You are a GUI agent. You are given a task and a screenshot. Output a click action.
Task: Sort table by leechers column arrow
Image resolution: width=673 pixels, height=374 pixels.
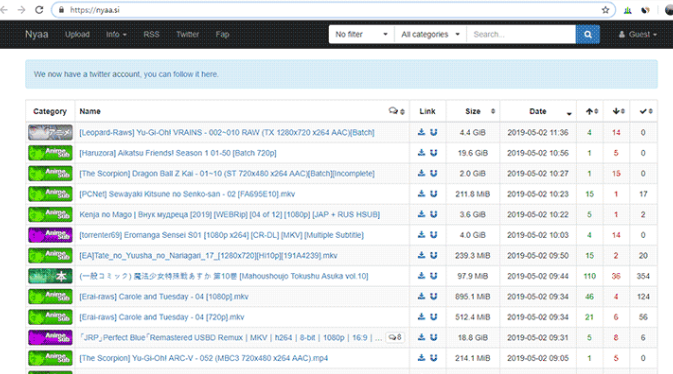pos(618,111)
